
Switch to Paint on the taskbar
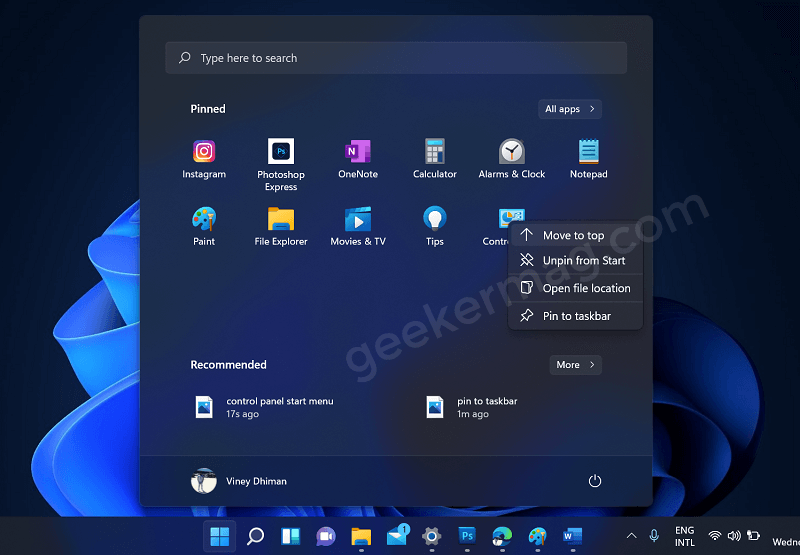coord(537,536)
